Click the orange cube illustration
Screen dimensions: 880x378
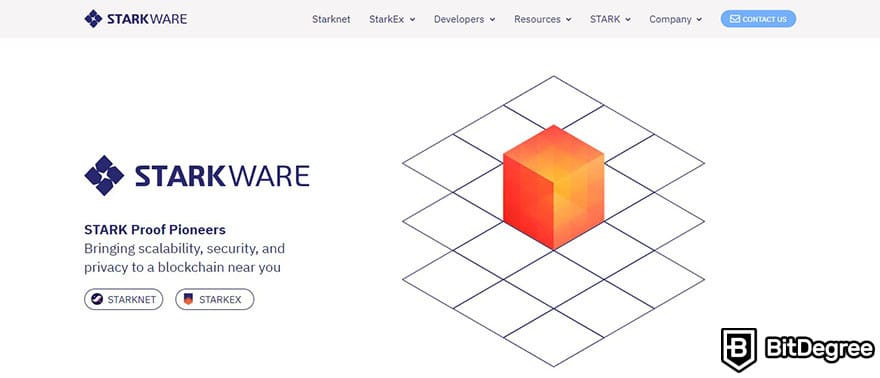click(553, 187)
